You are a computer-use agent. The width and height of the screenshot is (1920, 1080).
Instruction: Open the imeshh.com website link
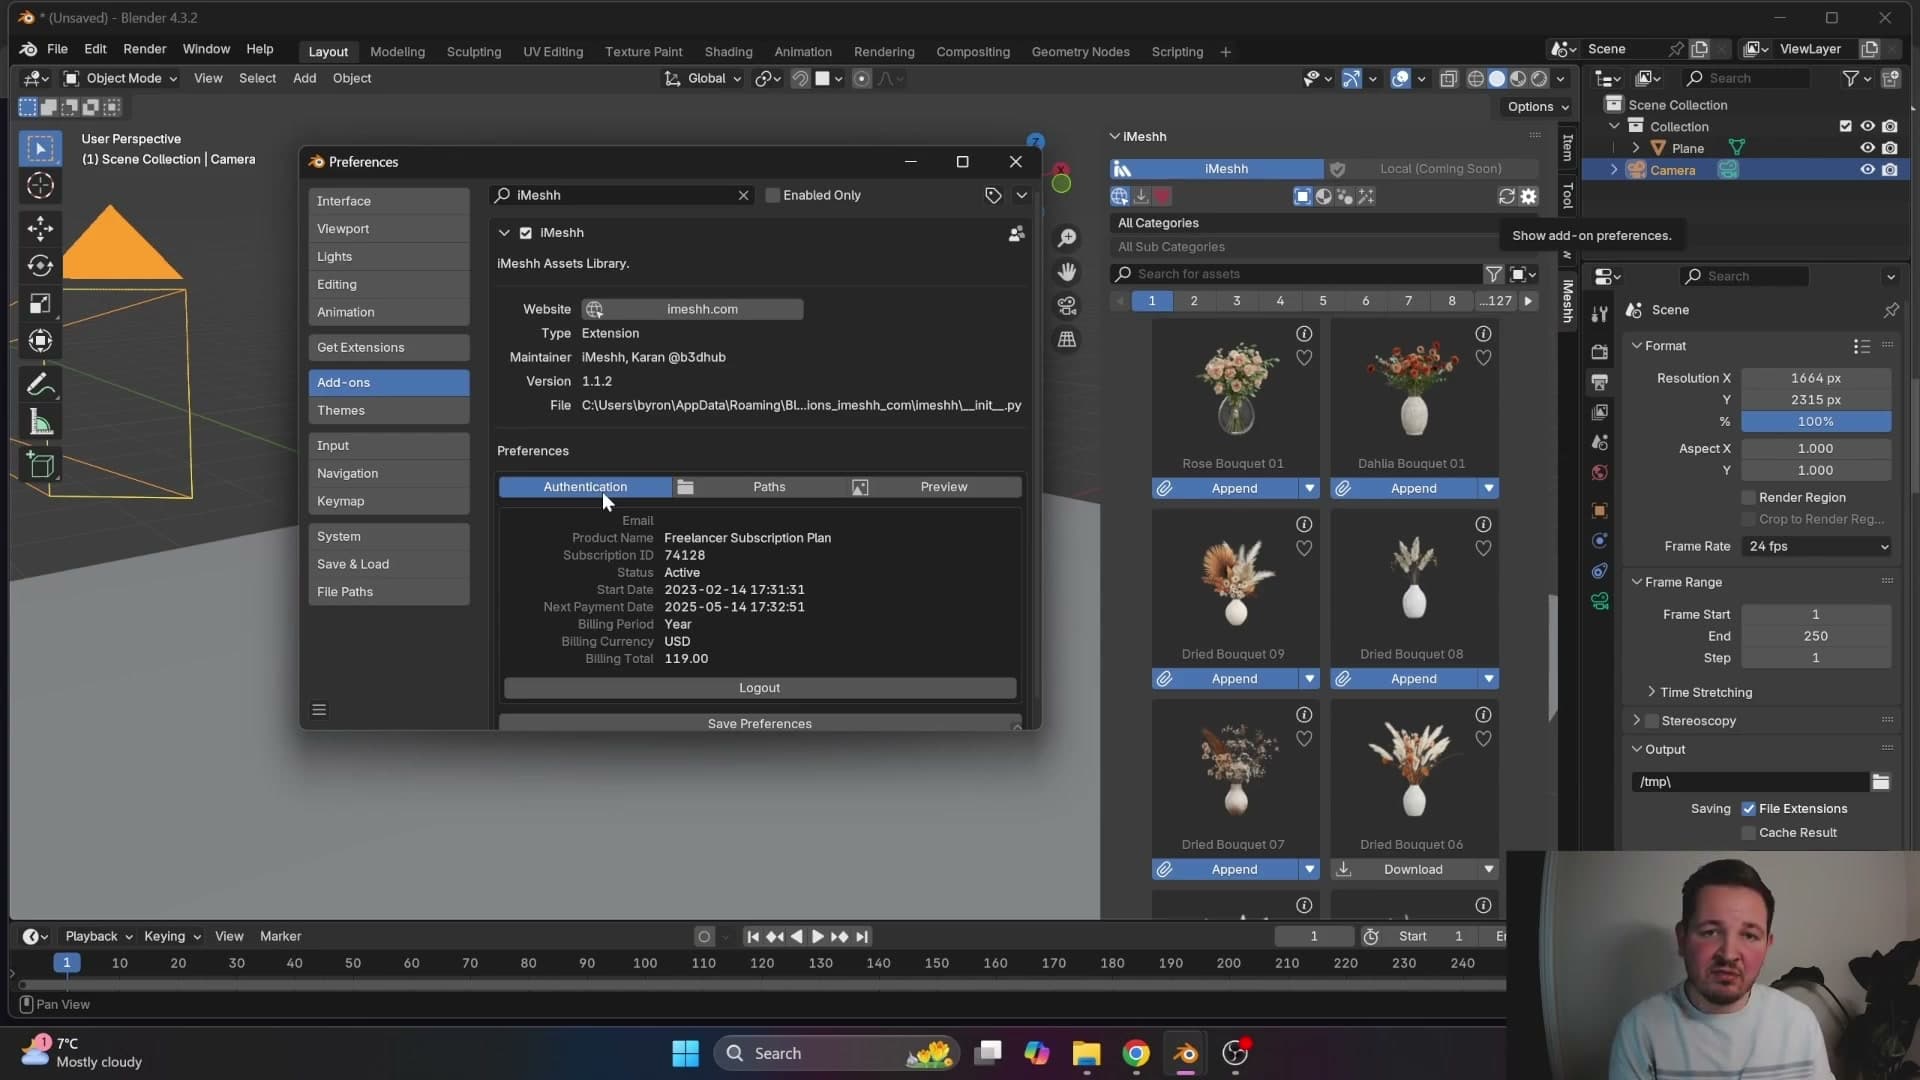pyautogui.click(x=692, y=310)
